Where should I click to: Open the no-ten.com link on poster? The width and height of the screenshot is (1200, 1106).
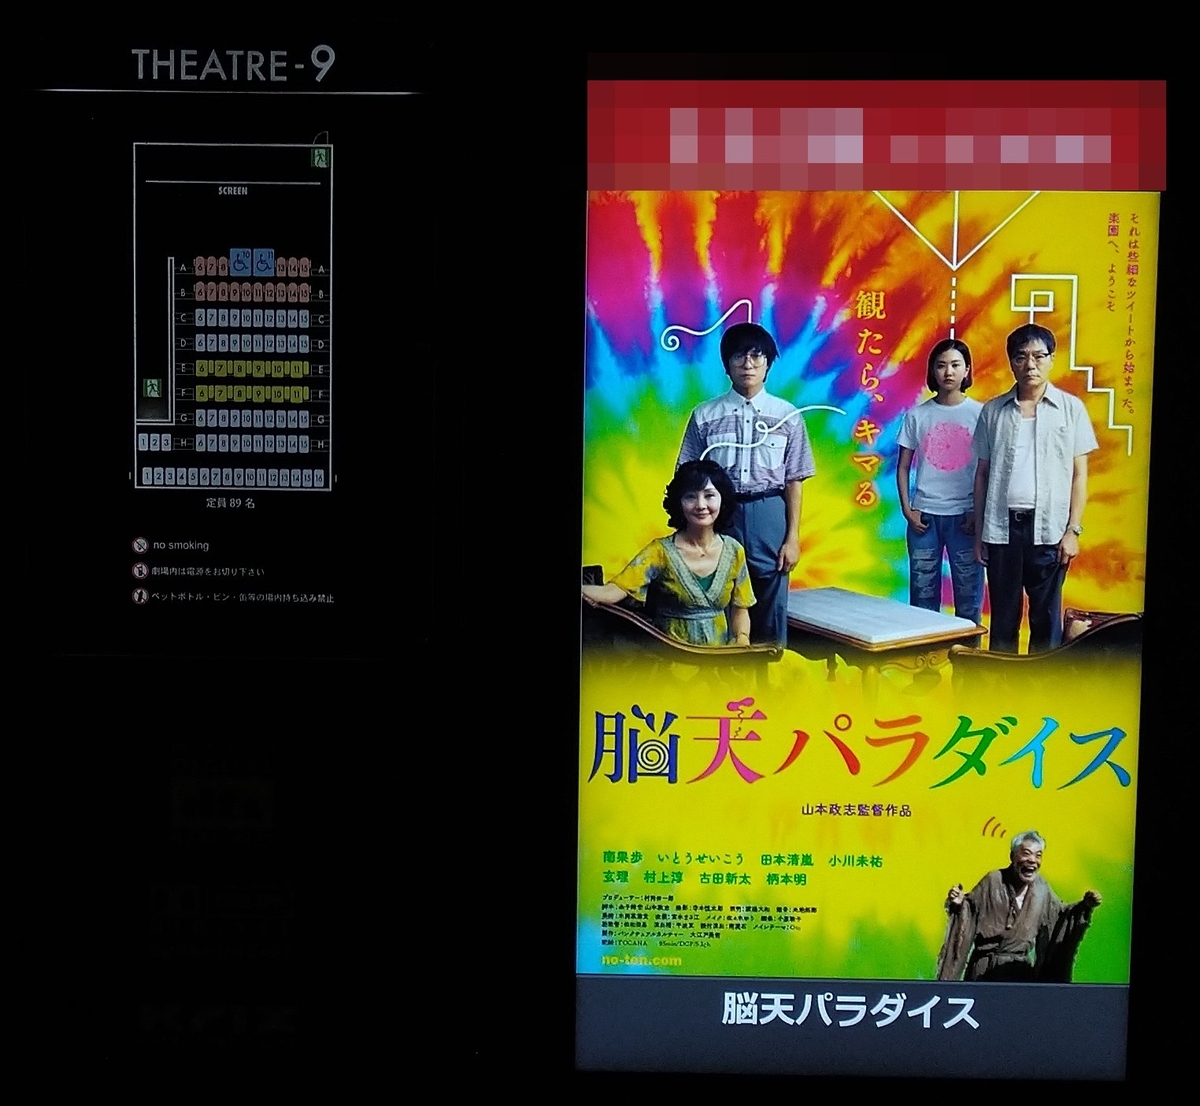pos(642,960)
